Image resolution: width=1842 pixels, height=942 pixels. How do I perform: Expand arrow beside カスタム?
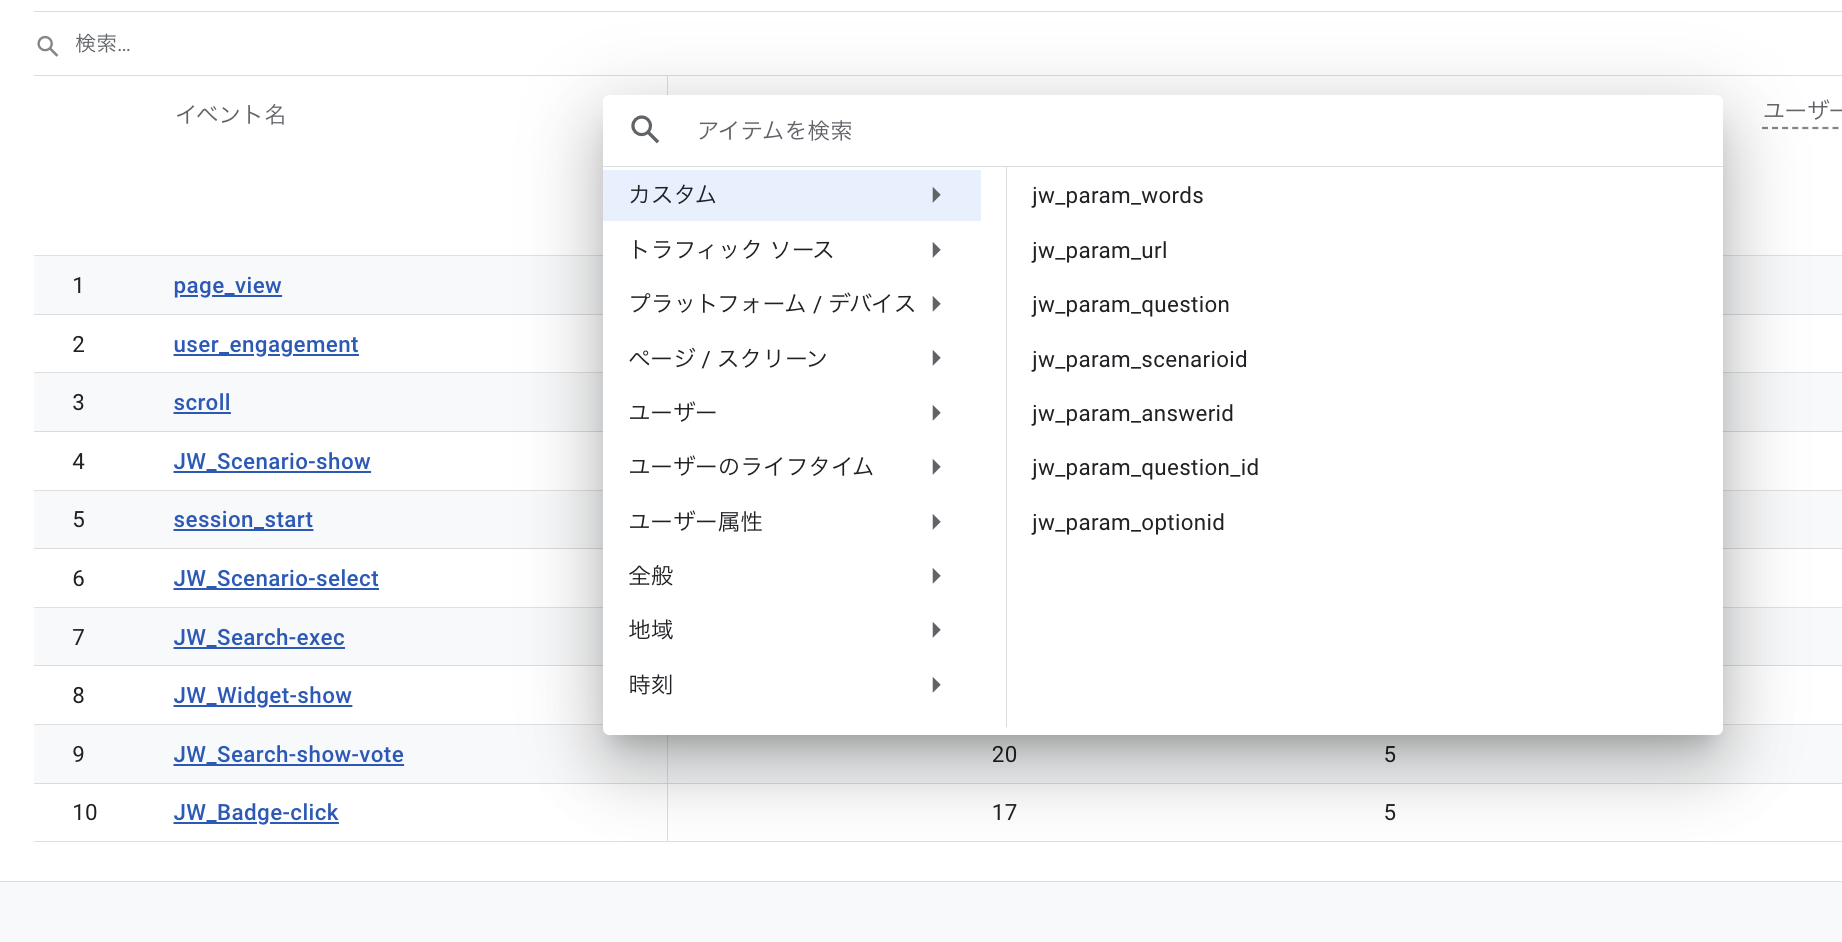coord(936,195)
